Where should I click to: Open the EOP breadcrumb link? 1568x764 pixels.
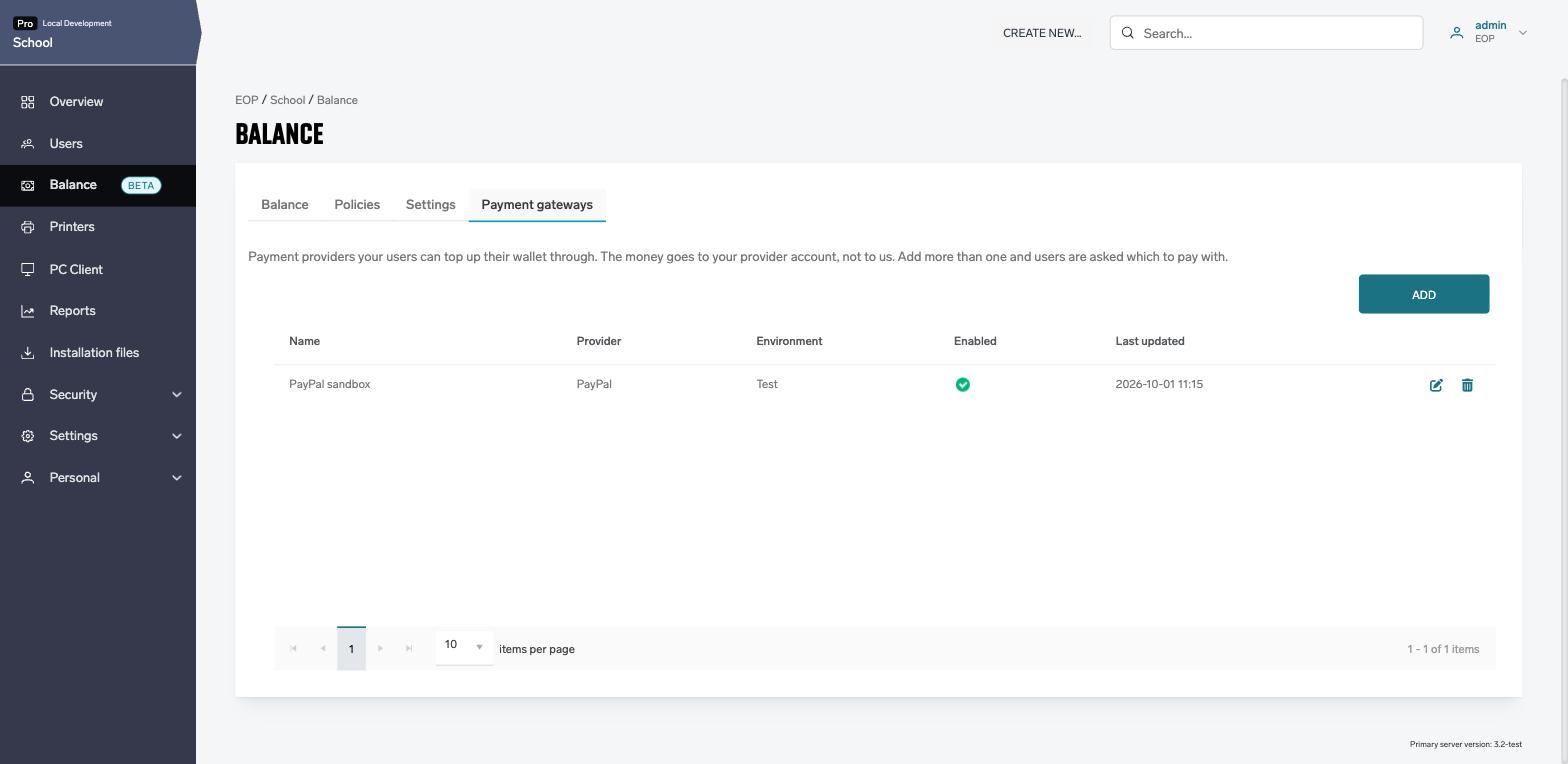click(x=247, y=100)
